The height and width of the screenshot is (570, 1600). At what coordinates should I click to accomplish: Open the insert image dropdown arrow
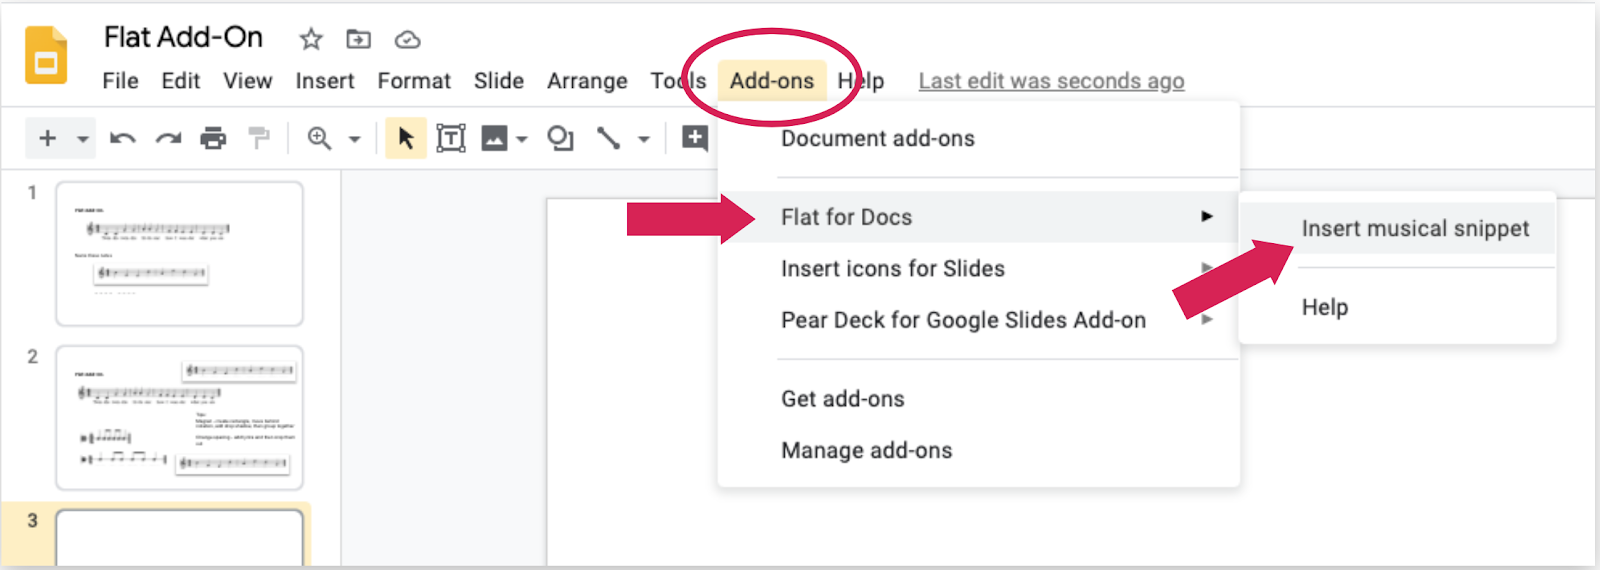[521, 139]
